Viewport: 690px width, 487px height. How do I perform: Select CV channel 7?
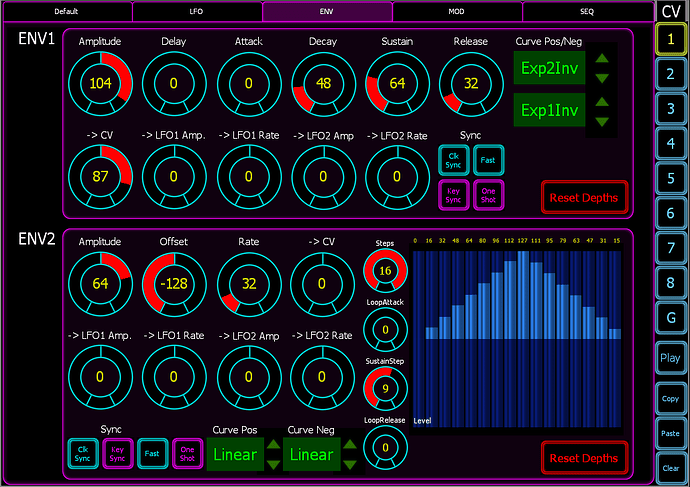point(671,248)
